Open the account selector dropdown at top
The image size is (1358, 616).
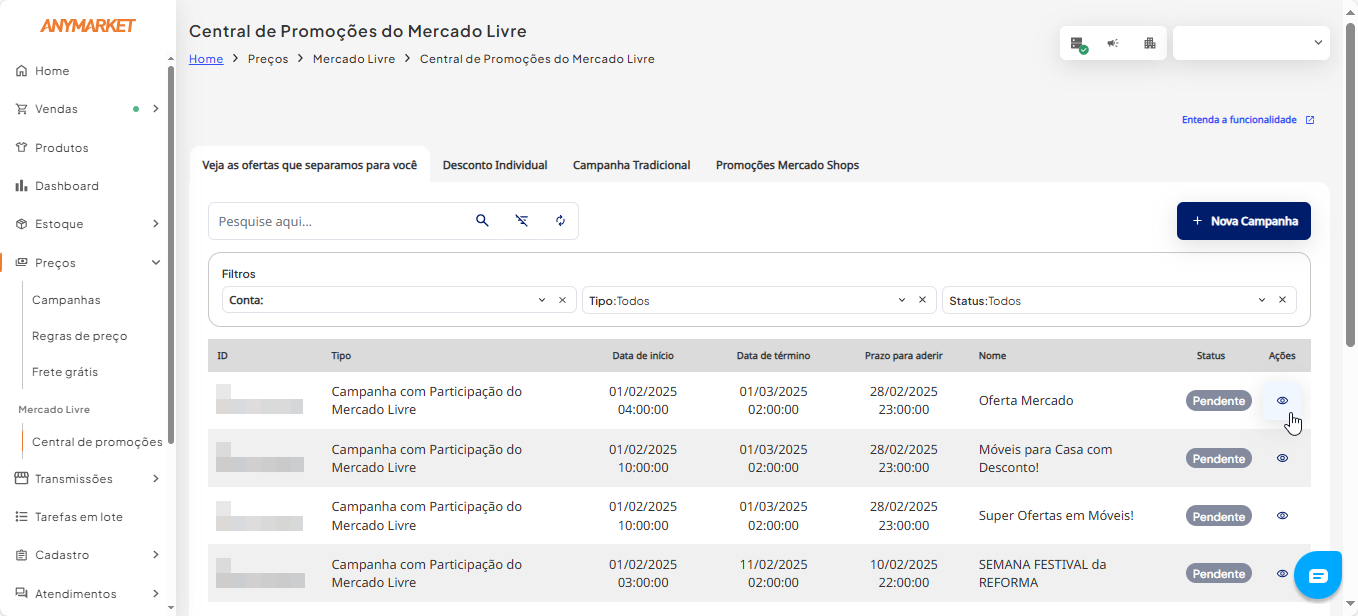point(1251,43)
